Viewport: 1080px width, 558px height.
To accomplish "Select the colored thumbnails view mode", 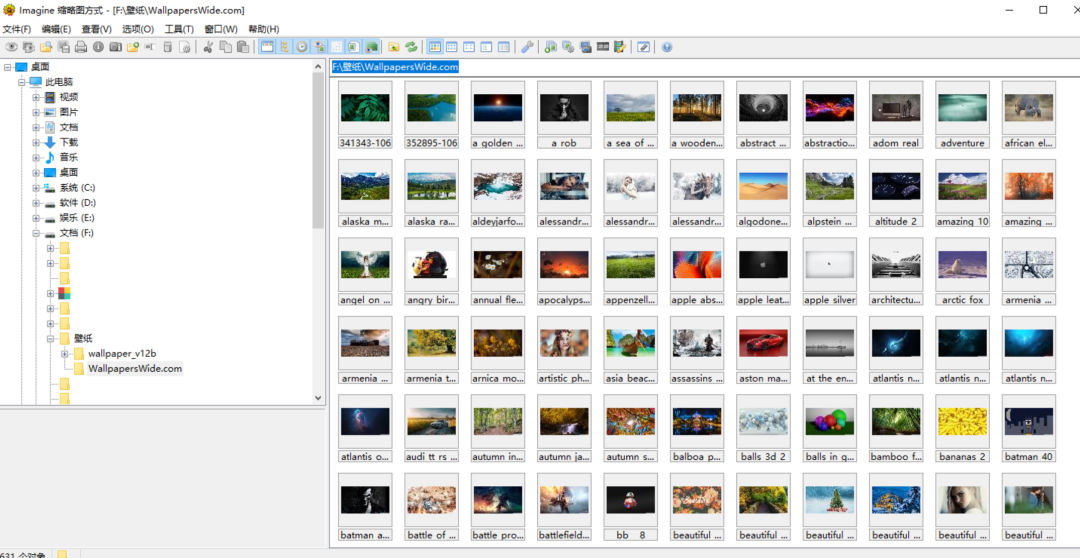I will click(435, 47).
